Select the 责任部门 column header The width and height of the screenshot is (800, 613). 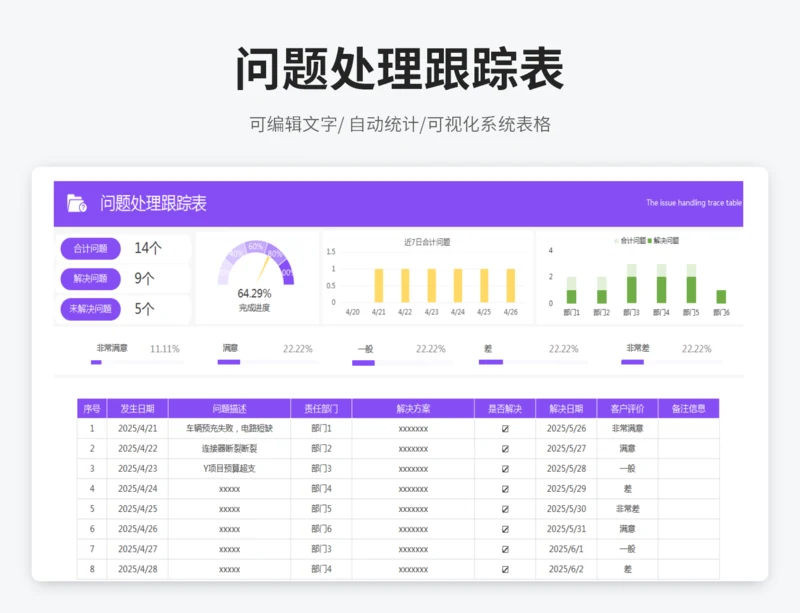(x=321, y=409)
